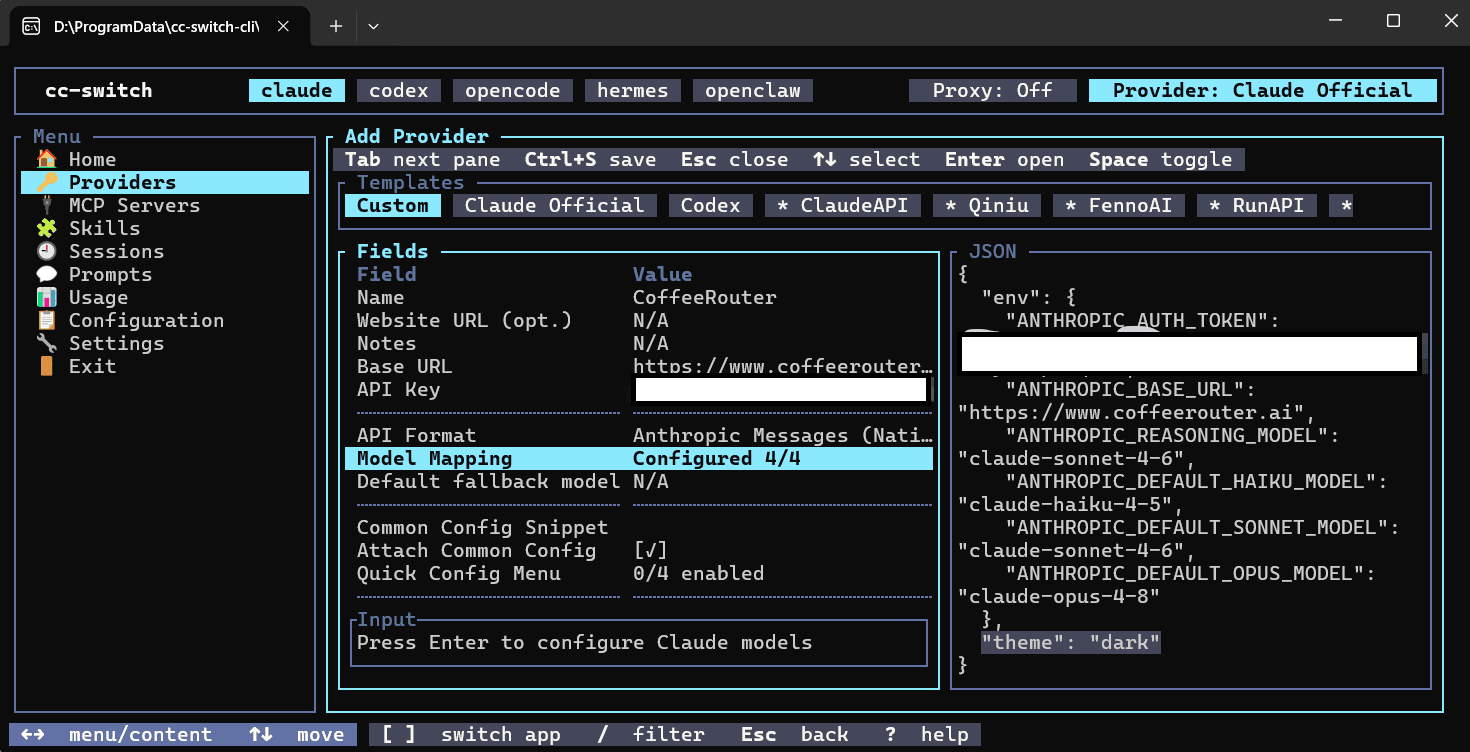Click the [ ] switch app footer hint
This screenshot has height=752, width=1470.
[471, 735]
